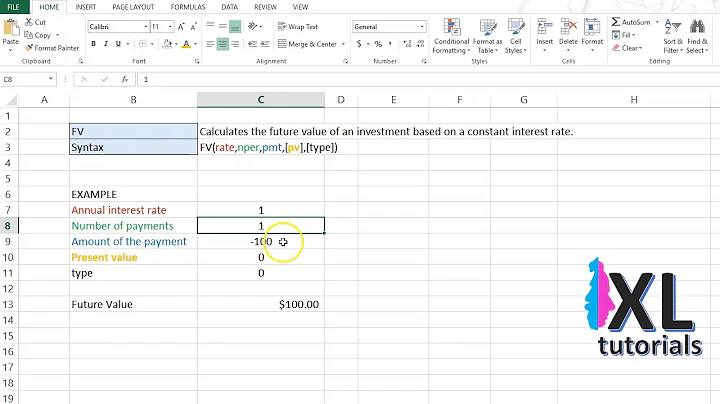720x404 pixels.
Task: Set Middle Align for cell
Action: point(223,26)
